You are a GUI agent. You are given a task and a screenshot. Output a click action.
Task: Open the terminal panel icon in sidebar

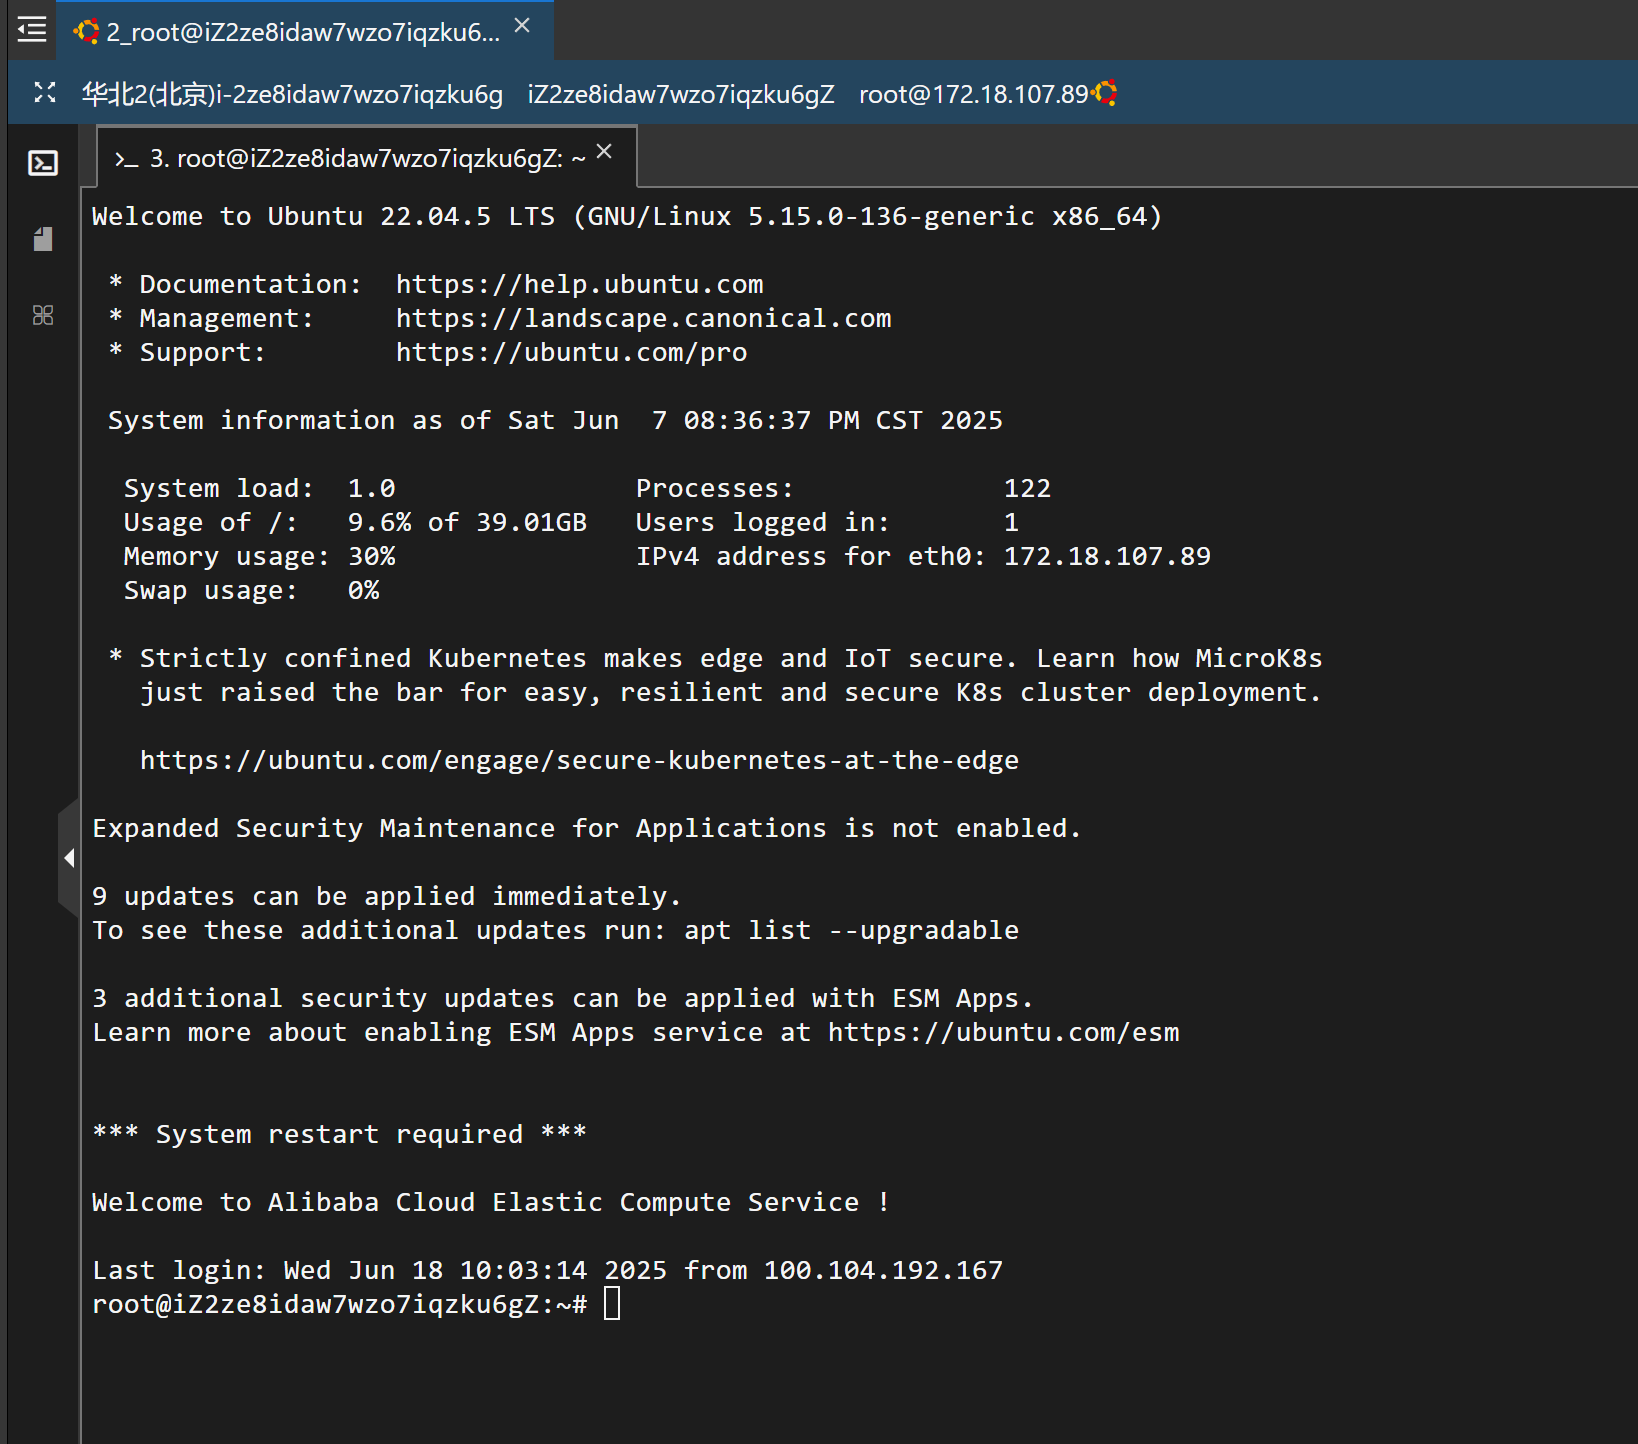[x=43, y=163]
